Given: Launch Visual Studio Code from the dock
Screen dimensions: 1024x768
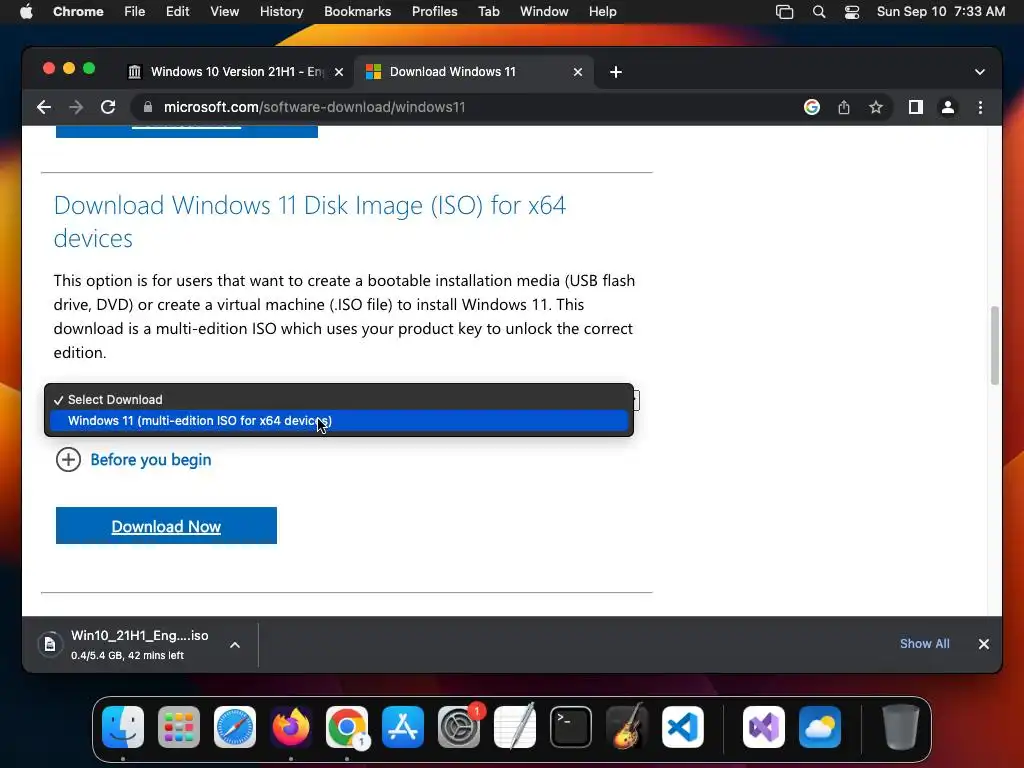Looking at the screenshot, I should (x=682, y=727).
